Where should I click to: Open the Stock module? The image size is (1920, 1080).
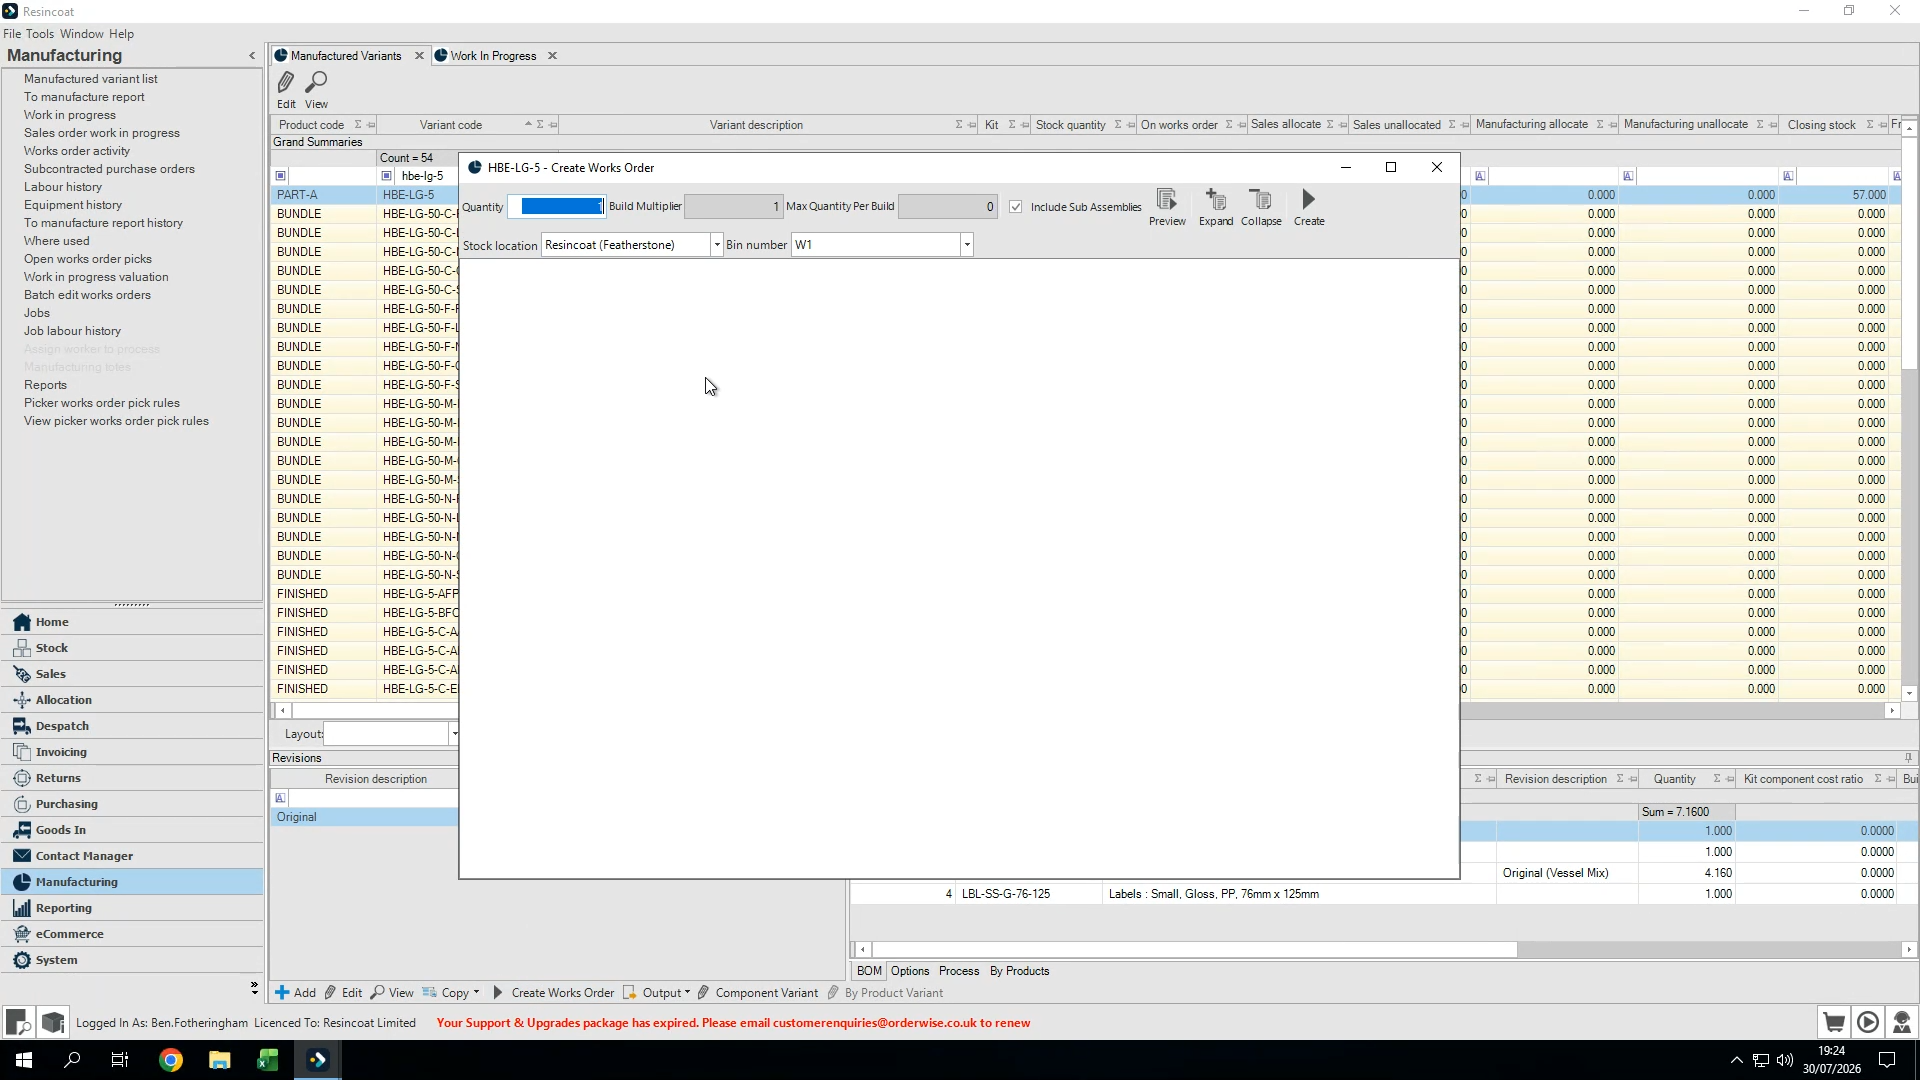point(132,648)
